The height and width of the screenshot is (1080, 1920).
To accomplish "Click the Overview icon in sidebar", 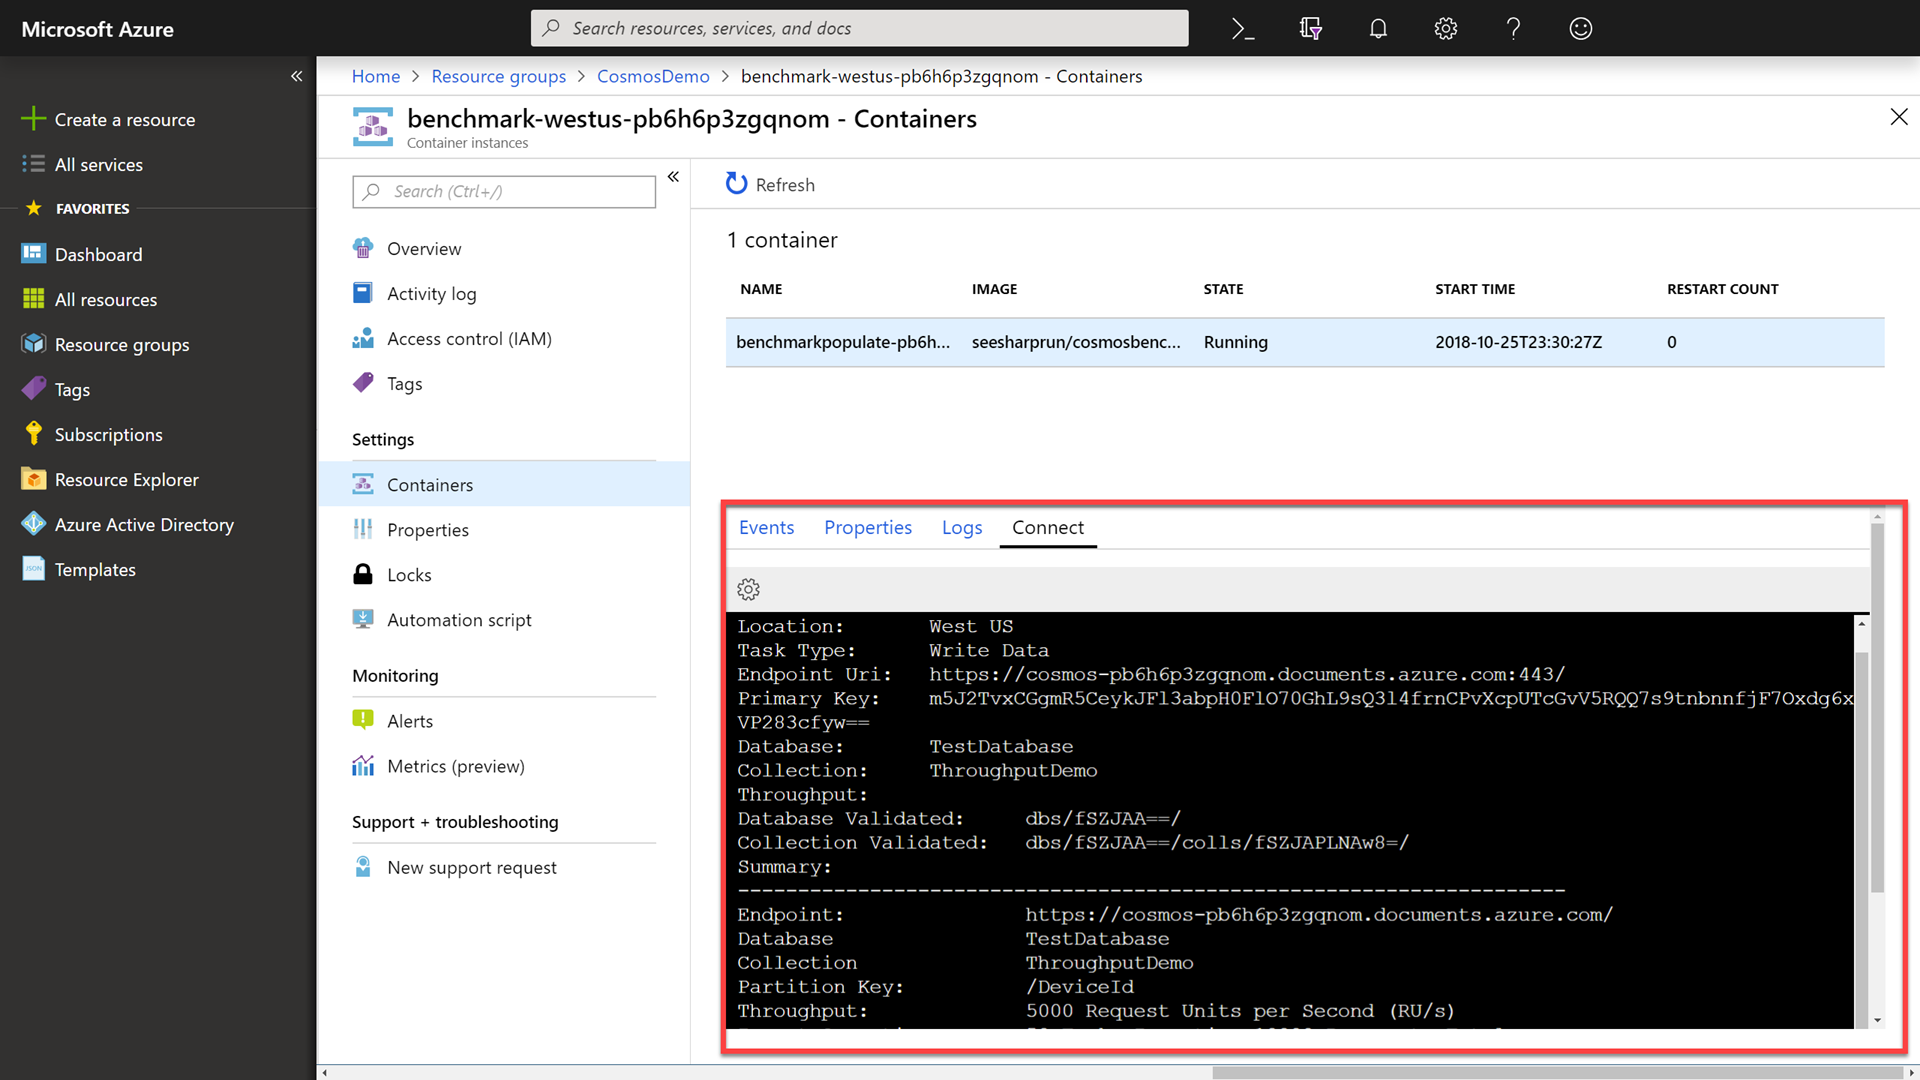I will pos(364,248).
